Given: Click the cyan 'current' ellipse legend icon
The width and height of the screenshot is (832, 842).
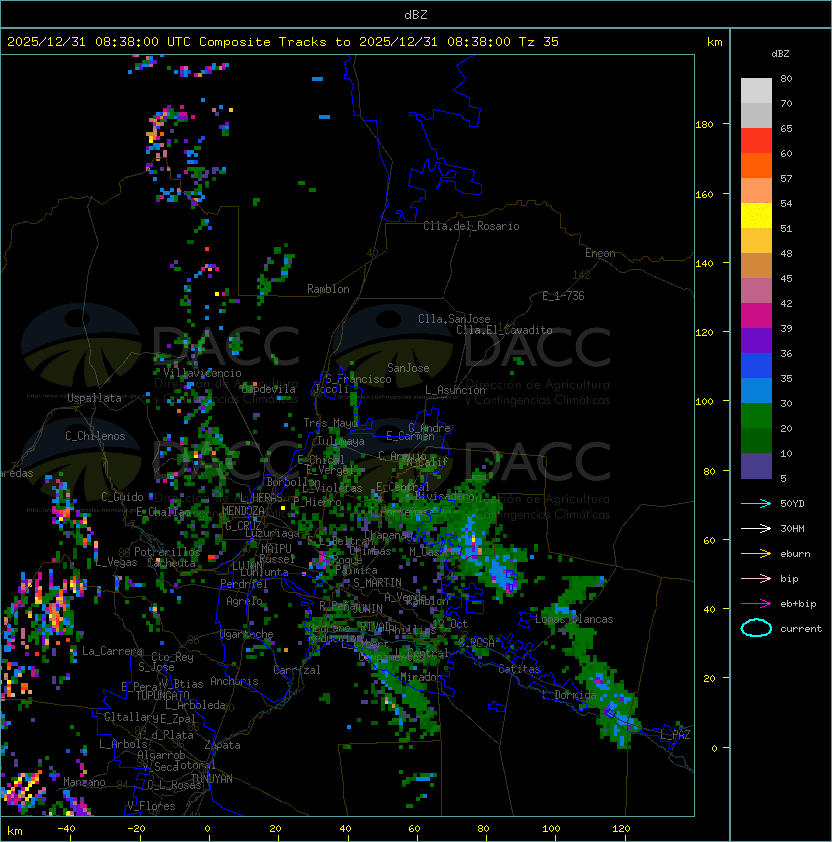Looking at the screenshot, I should 756,628.
